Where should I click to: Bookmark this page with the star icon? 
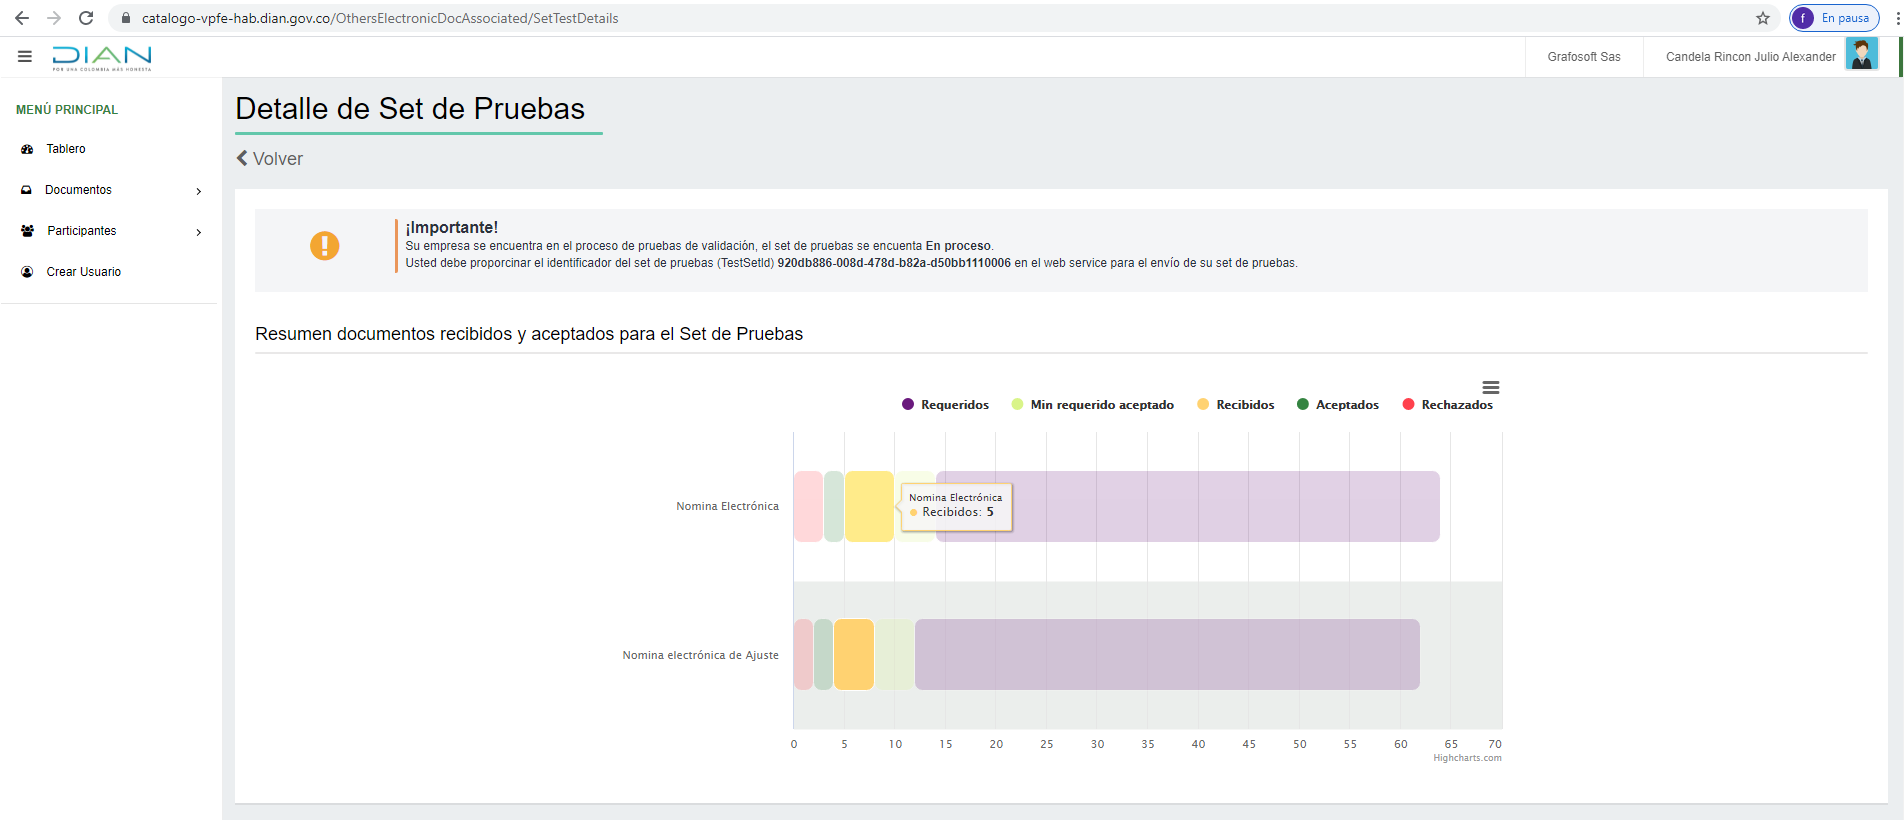1762,18
